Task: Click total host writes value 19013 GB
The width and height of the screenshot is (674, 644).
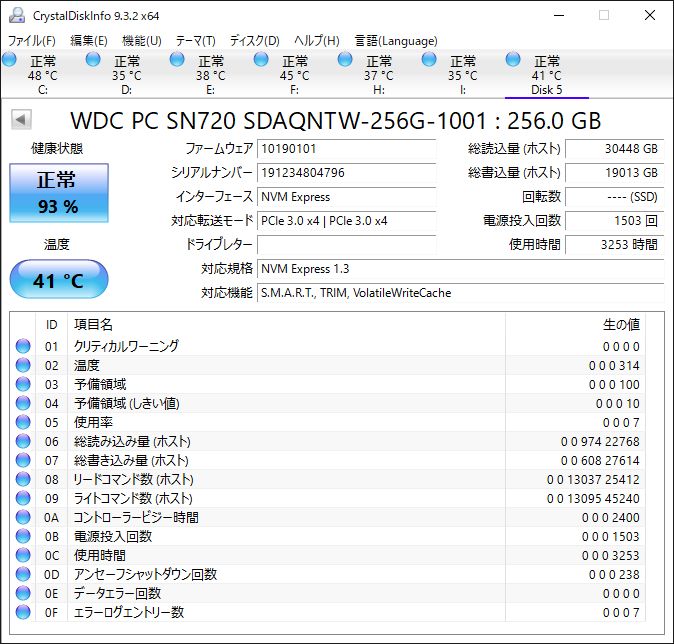Action: [x=615, y=173]
